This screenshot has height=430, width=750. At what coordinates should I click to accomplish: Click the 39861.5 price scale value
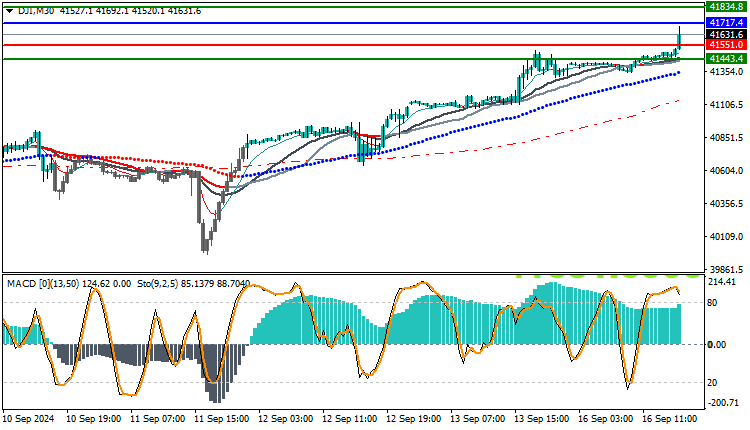[726, 270]
